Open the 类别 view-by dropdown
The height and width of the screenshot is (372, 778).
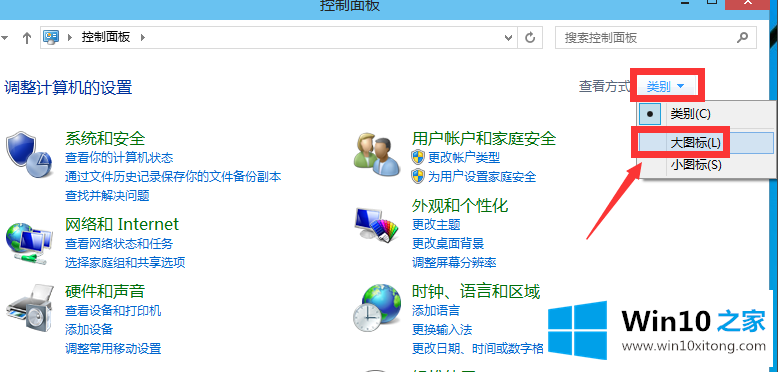pos(665,87)
